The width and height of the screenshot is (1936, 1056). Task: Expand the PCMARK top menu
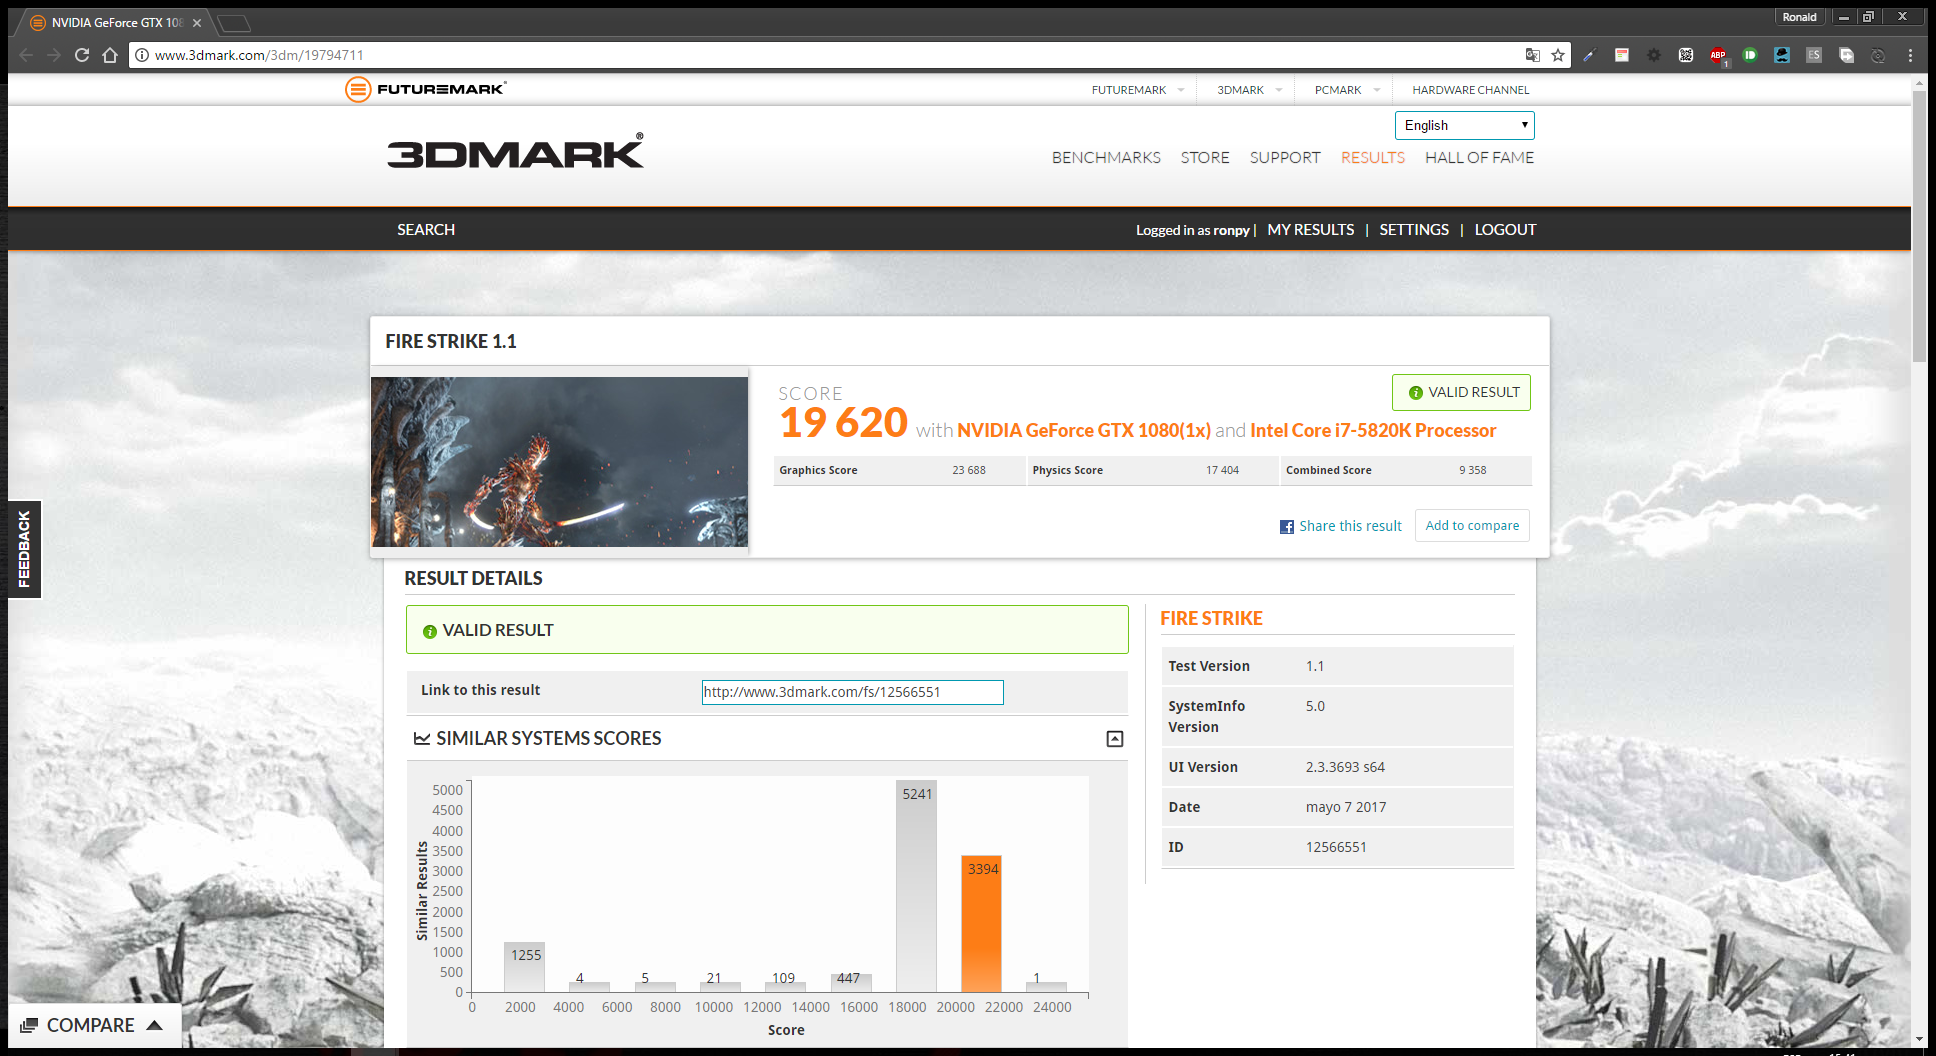1347,90
